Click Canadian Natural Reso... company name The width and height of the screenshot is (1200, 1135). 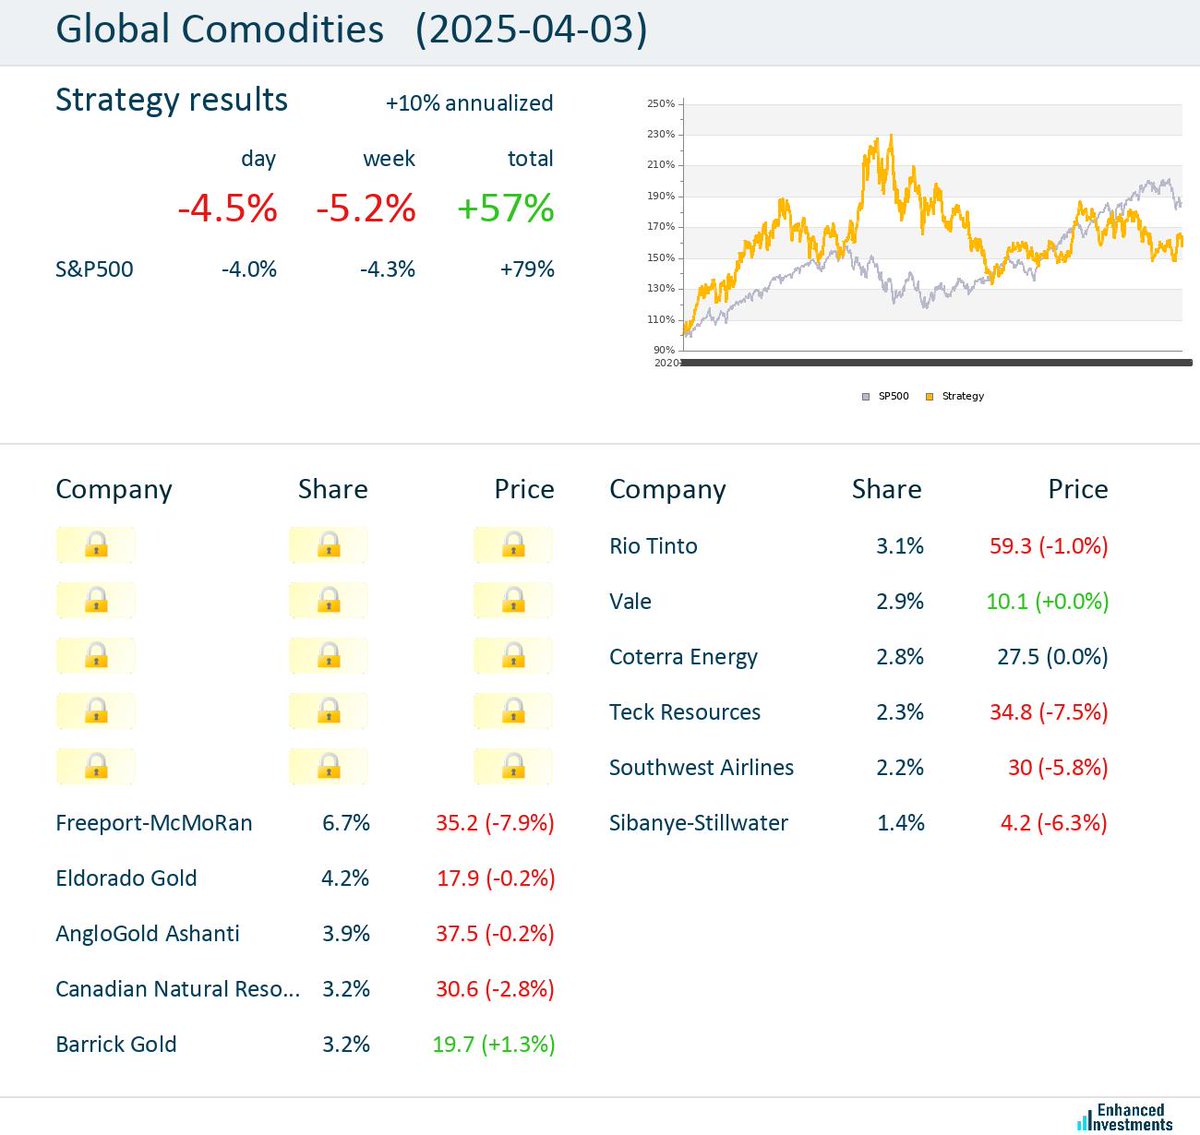pos(178,989)
